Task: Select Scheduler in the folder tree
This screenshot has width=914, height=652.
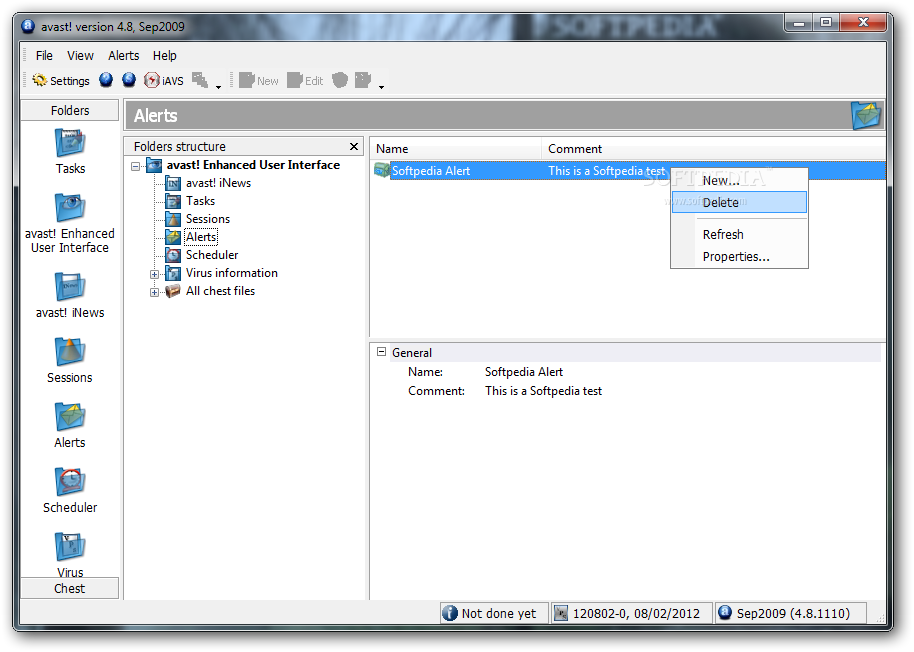Action: click(x=212, y=255)
